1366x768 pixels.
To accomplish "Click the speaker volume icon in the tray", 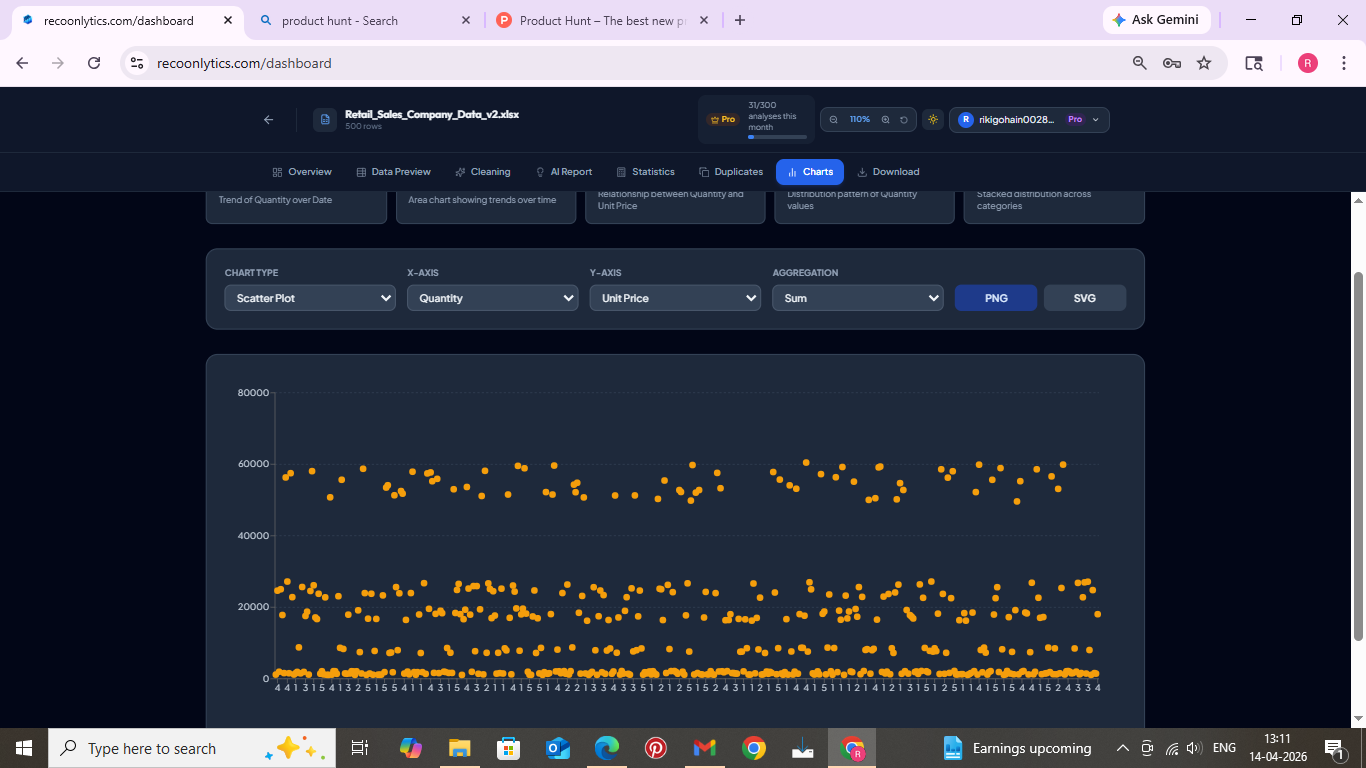I will 1193,748.
